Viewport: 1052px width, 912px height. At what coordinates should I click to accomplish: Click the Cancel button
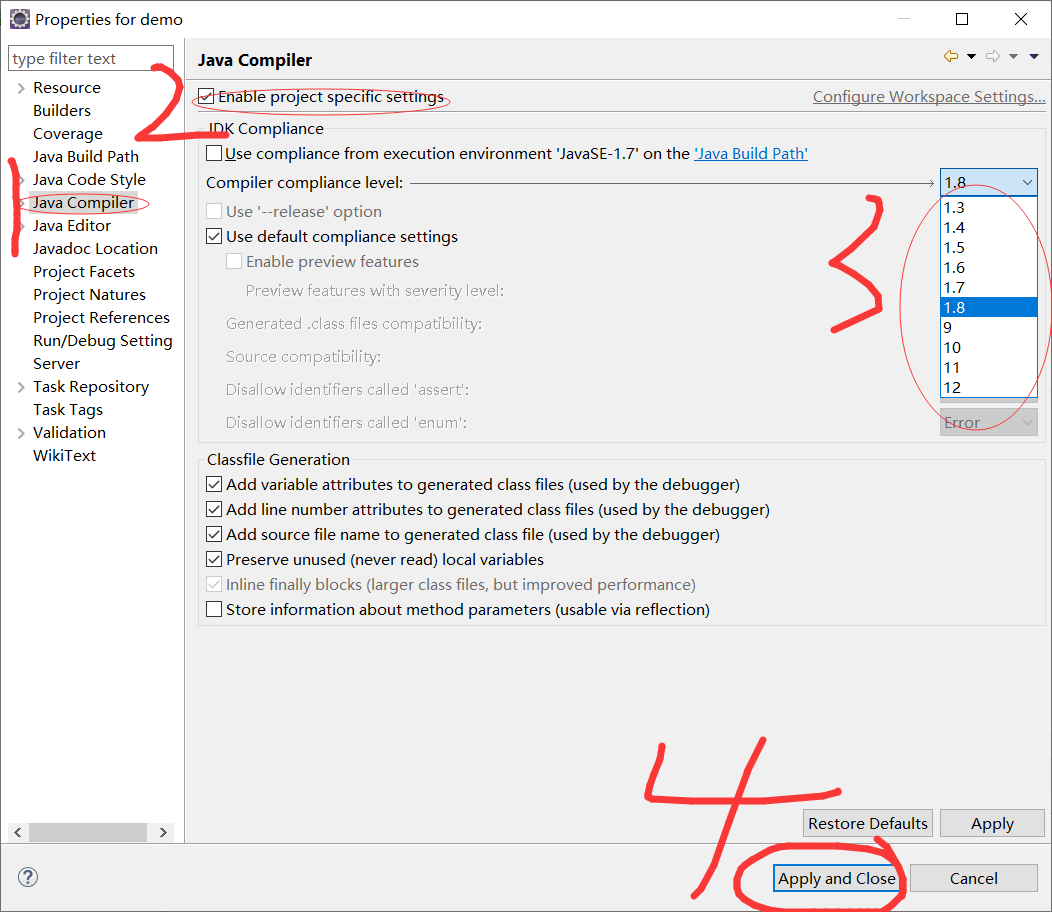pos(974,878)
